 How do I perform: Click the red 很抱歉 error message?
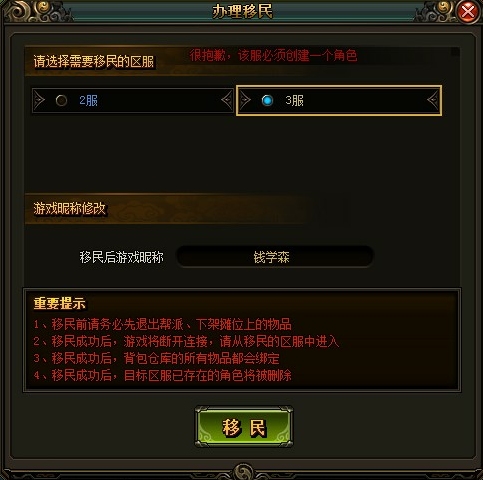click(273, 55)
